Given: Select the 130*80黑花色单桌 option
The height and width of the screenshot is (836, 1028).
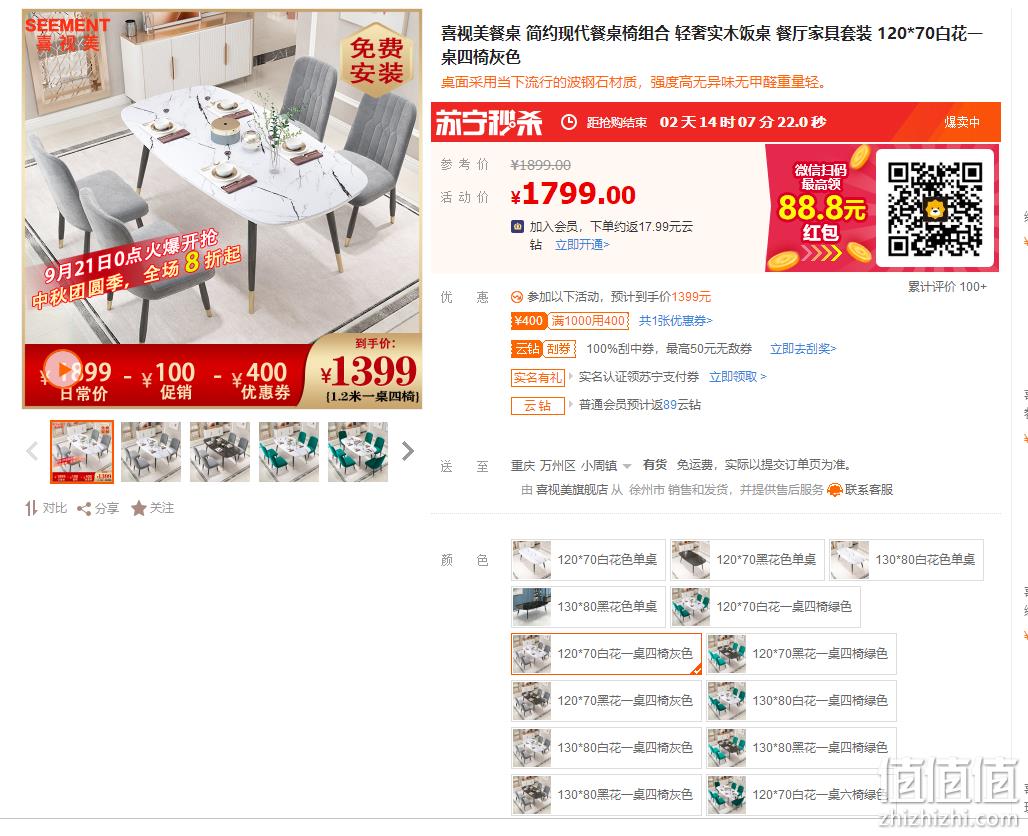Looking at the screenshot, I should pos(588,607).
